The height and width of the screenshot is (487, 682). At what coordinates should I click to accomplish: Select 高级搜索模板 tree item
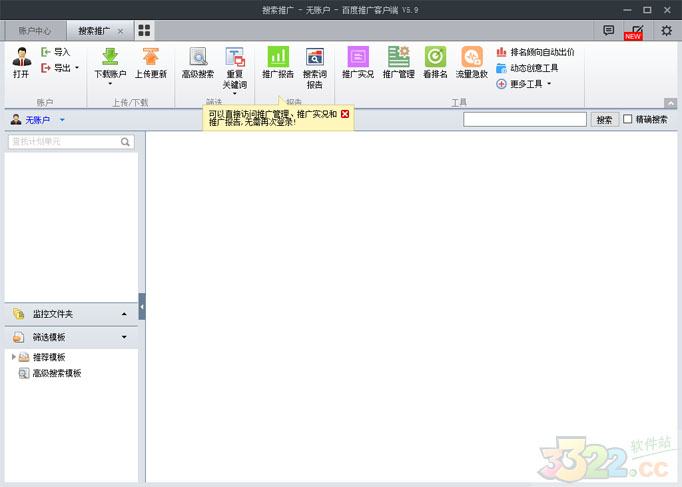pos(57,373)
